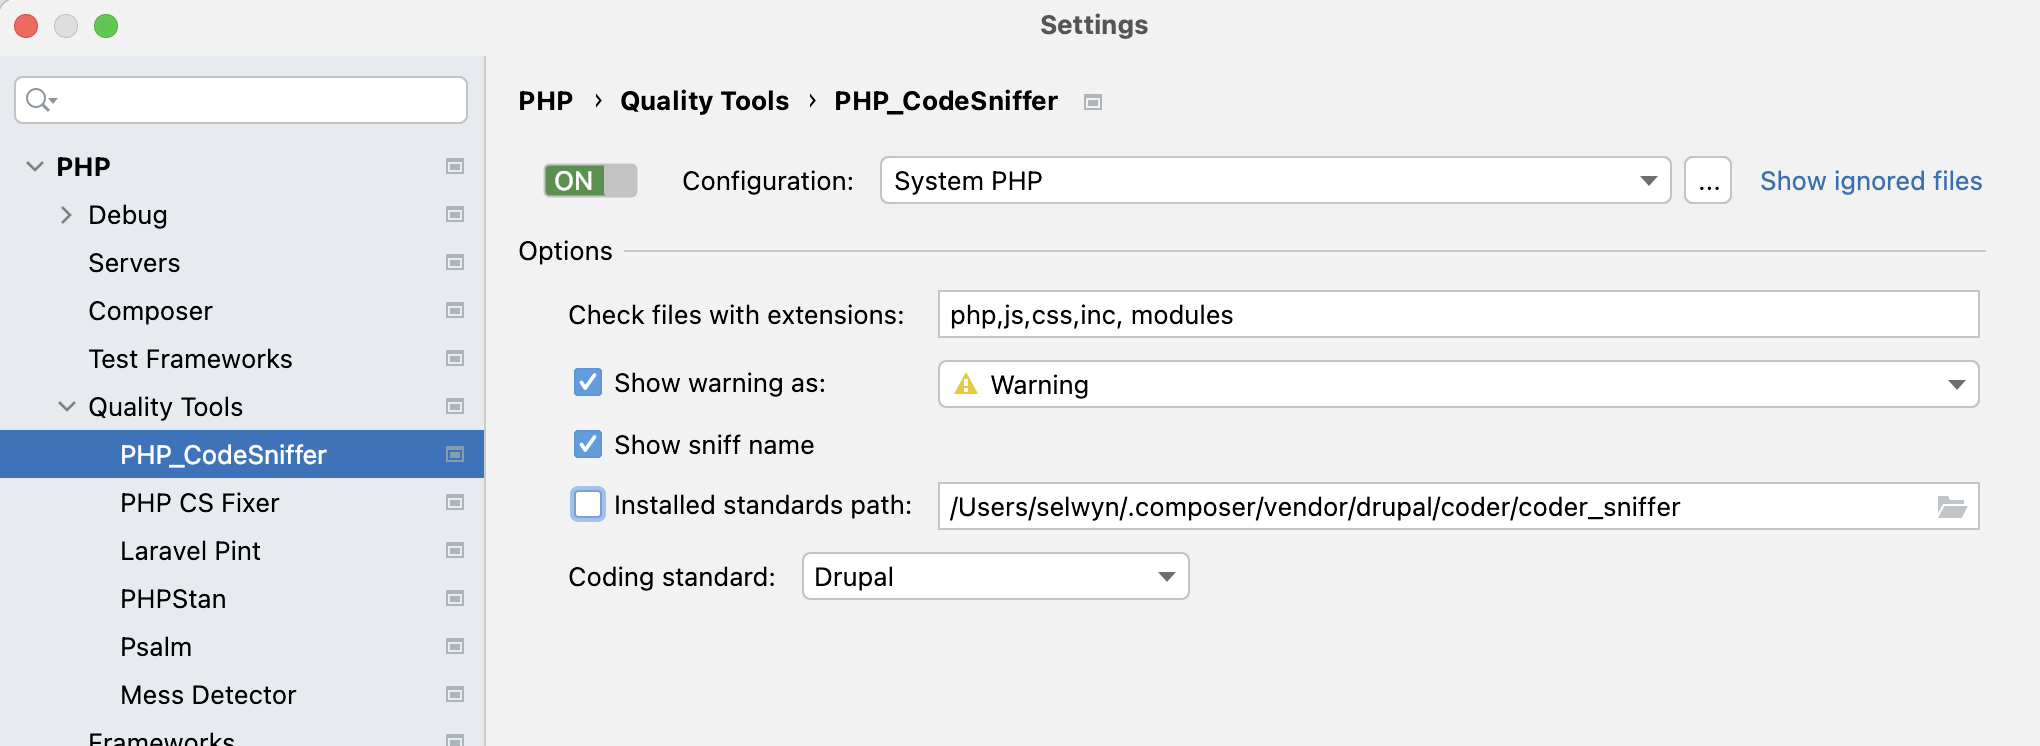Click PHP in the breadcrumb path
Image resolution: width=2040 pixels, height=746 pixels.
pyautogui.click(x=546, y=101)
